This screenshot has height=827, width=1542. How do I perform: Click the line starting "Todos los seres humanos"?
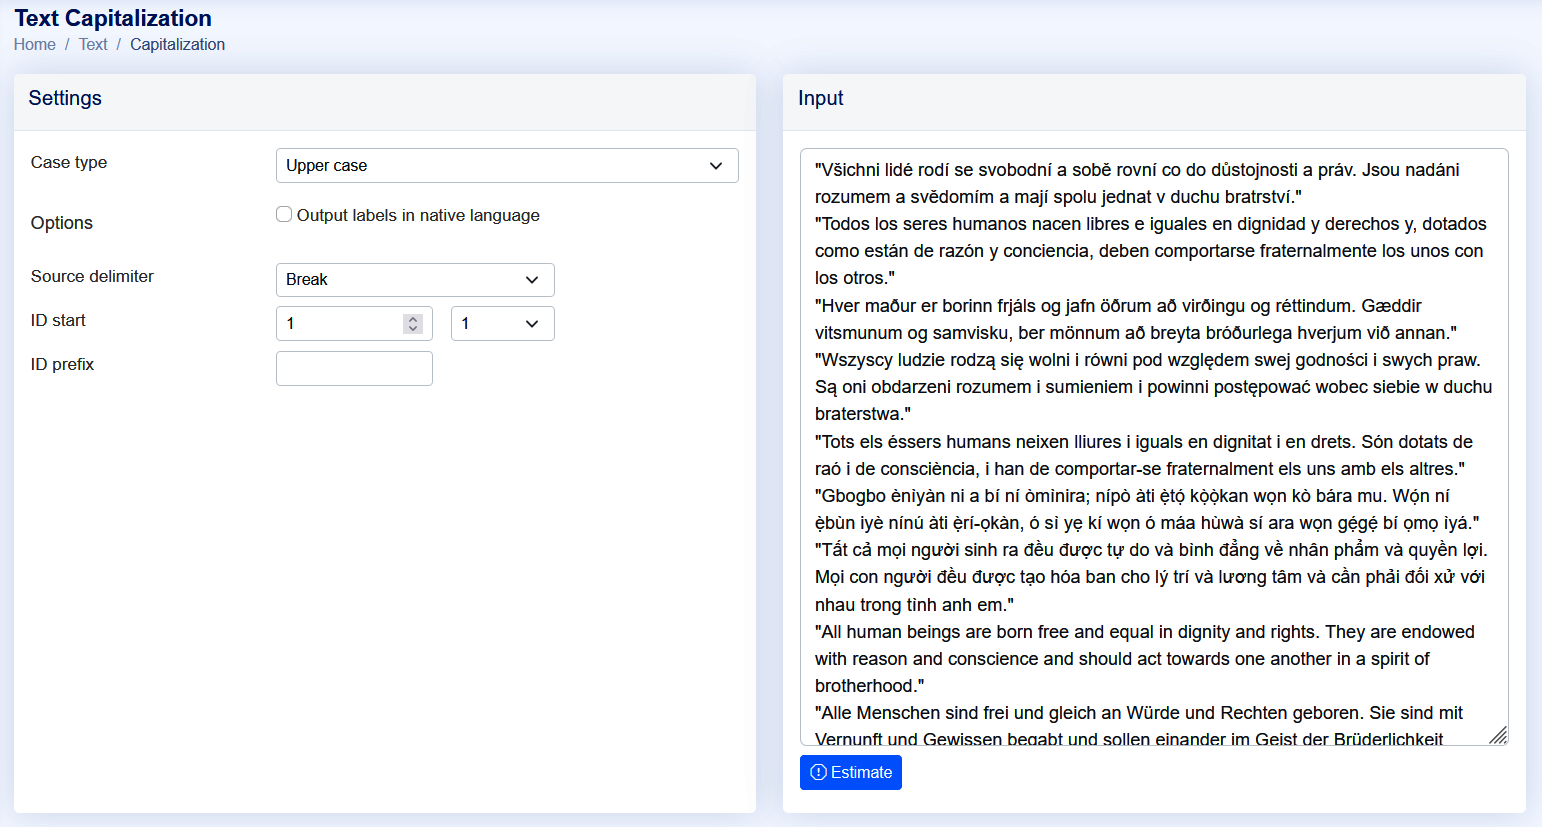click(x=1151, y=224)
